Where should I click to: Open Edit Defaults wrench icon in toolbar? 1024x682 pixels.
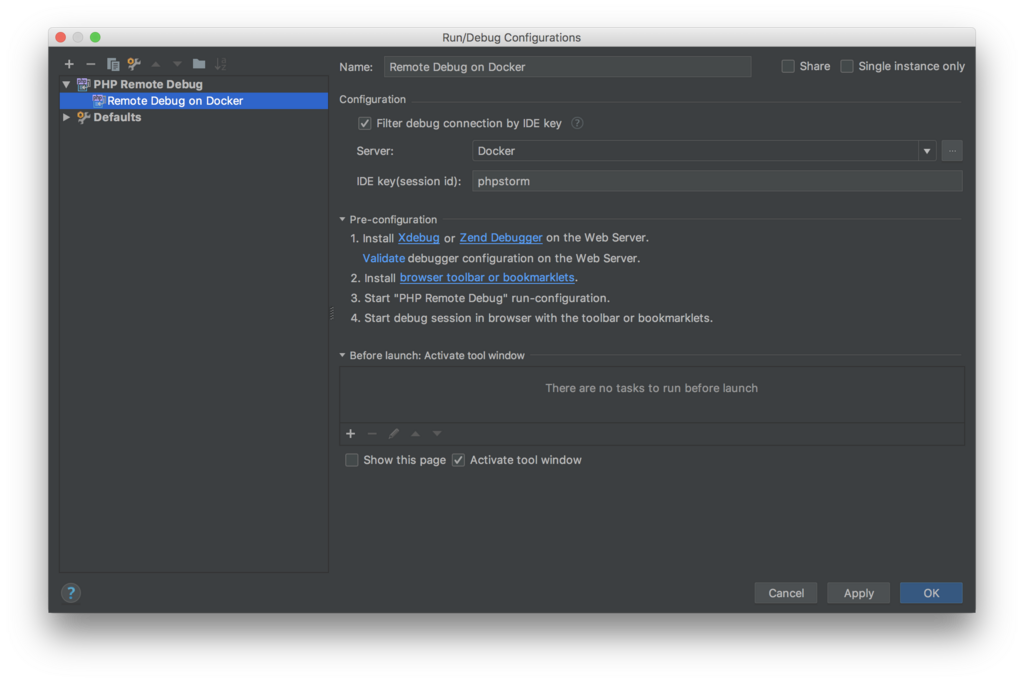point(134,64)
